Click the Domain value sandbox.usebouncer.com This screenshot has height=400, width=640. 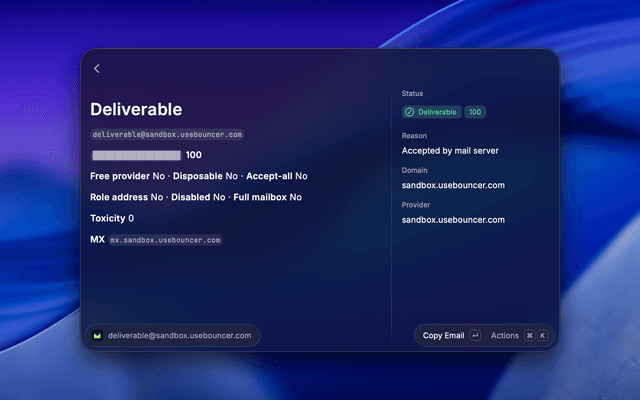coord(453,185)
